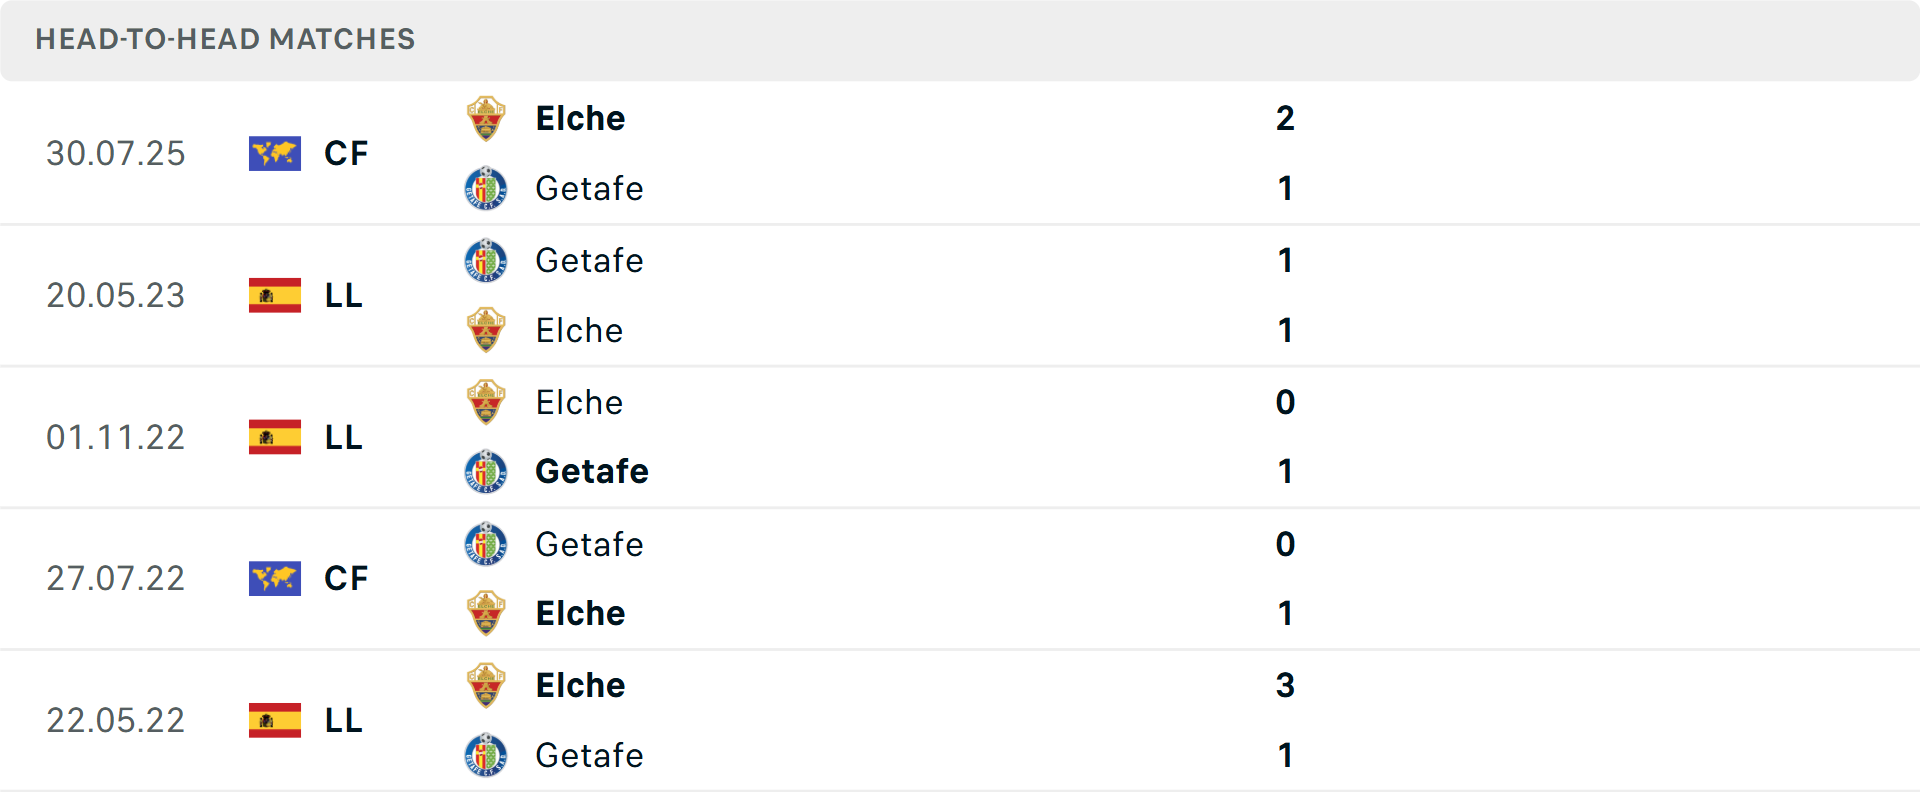
Task: Open bold Elche team in 30.07.25 match
Action: click(x=580, y=119)
